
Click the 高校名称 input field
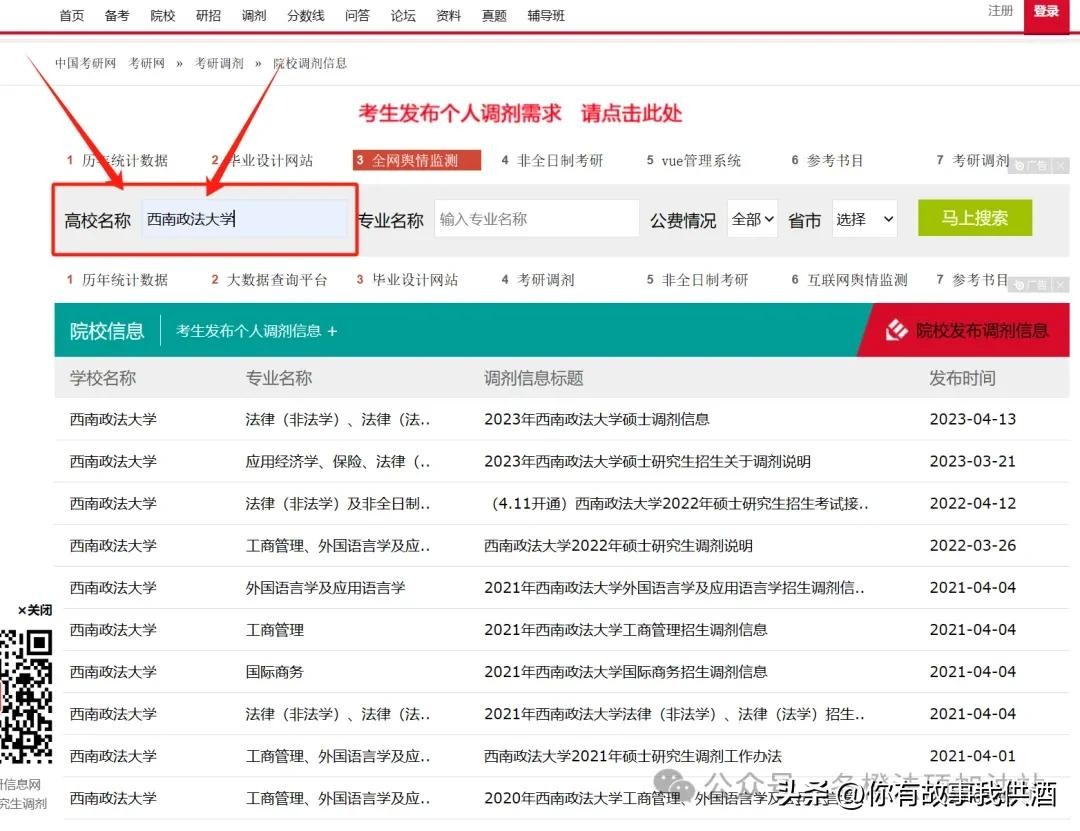click(245, 219)
